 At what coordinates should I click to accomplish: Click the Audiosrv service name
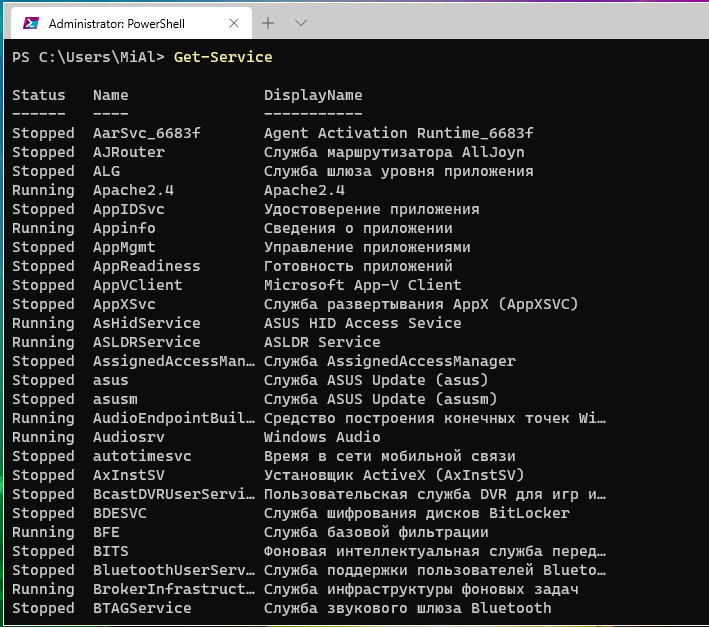[x=129, y=437]
